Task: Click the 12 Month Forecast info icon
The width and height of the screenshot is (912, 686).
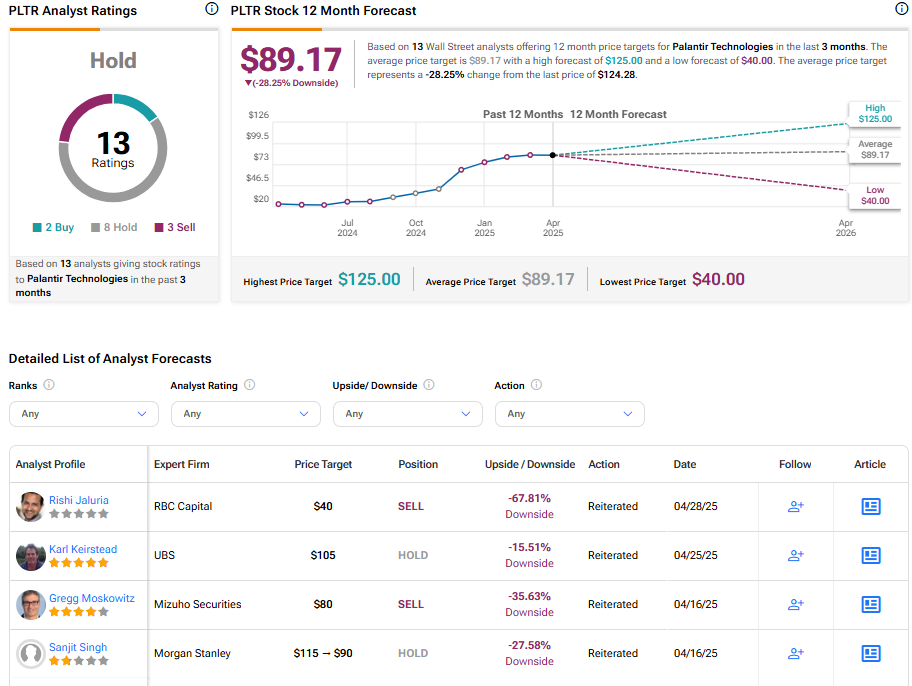Action: tap(901, 9)
